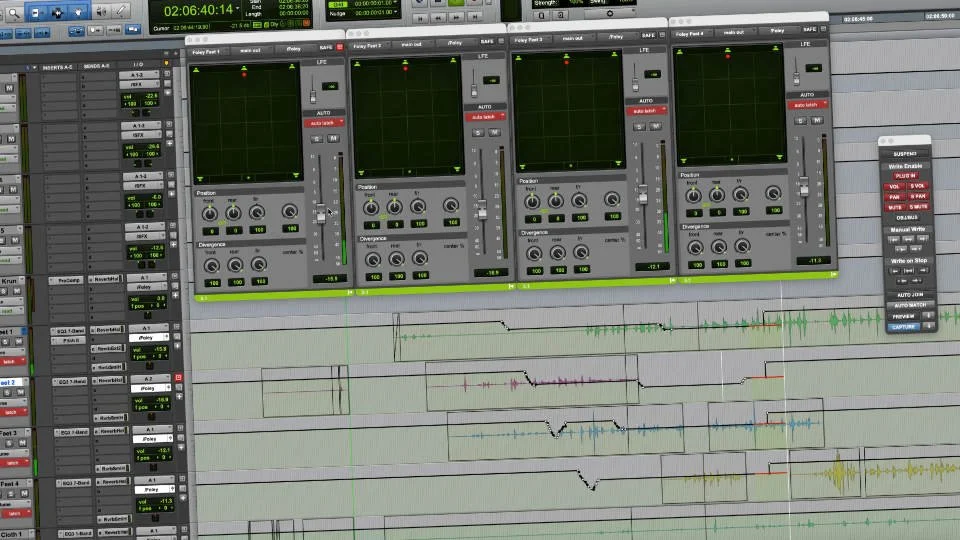Image resolution: width=960 pixels, height=540 pixels.
Task: Click the EQ3 7-Band insert on Feet 3 track
Action: click(73, 432)
